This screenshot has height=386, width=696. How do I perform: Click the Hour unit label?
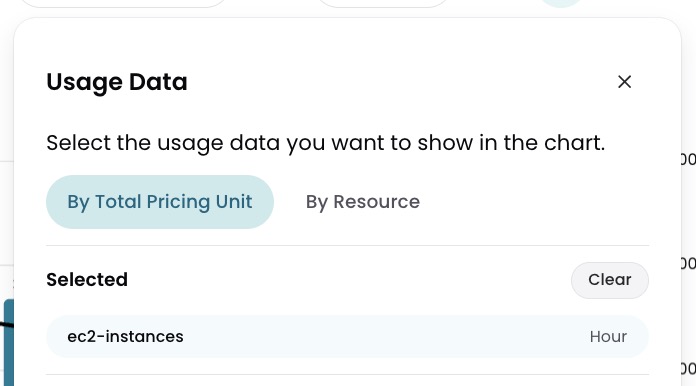coord(608,337)
